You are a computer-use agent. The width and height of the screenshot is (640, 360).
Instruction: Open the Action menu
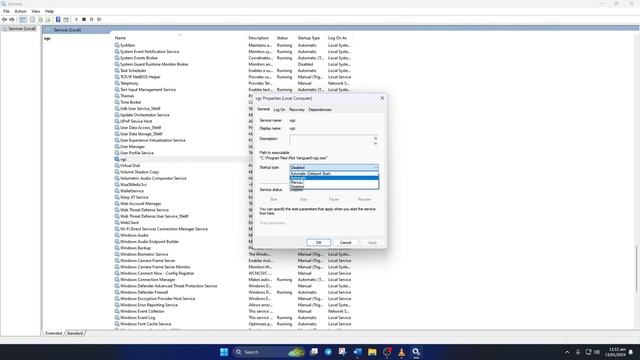pos(20,11)
